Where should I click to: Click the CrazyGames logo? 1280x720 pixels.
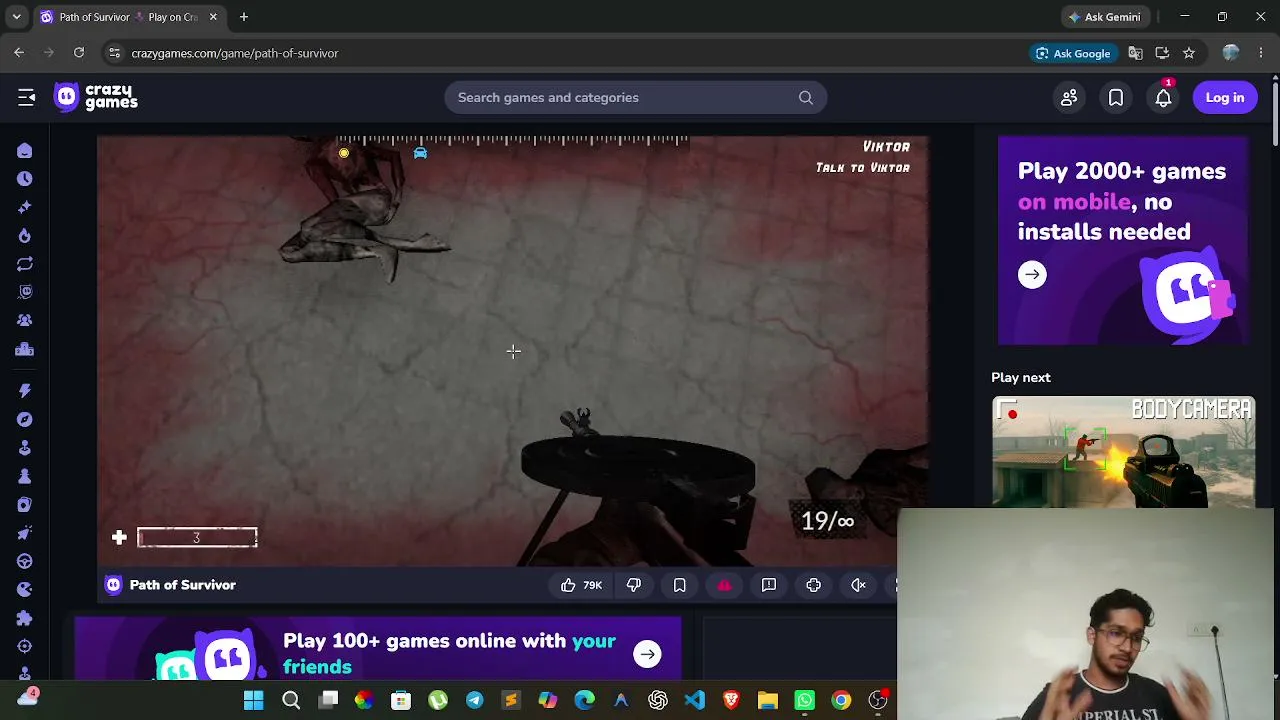click(96, 97)
